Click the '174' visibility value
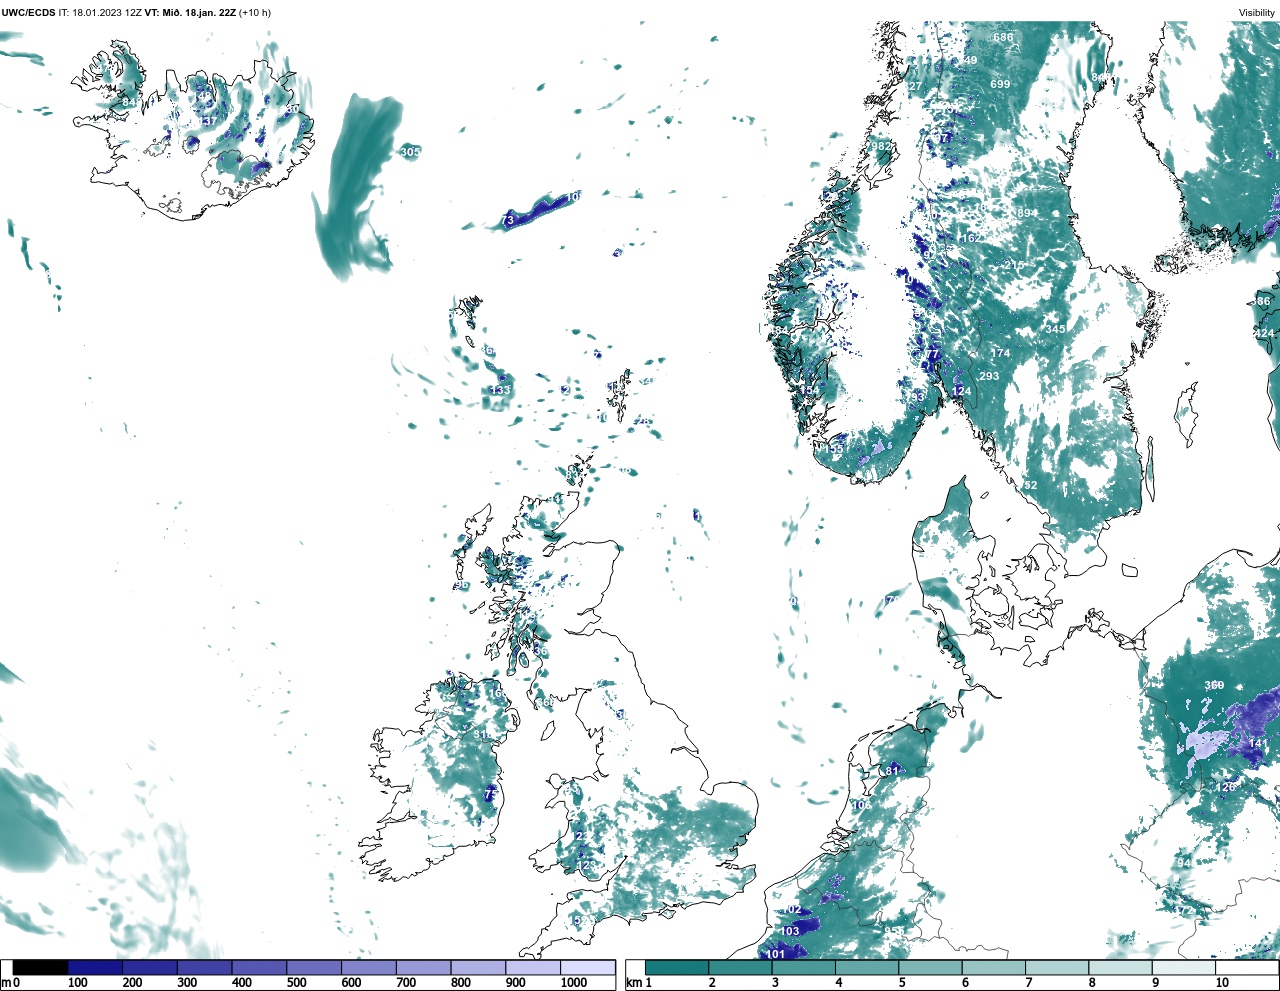This screenshot has width=1280, height=991. click(x=1000, y=353)
